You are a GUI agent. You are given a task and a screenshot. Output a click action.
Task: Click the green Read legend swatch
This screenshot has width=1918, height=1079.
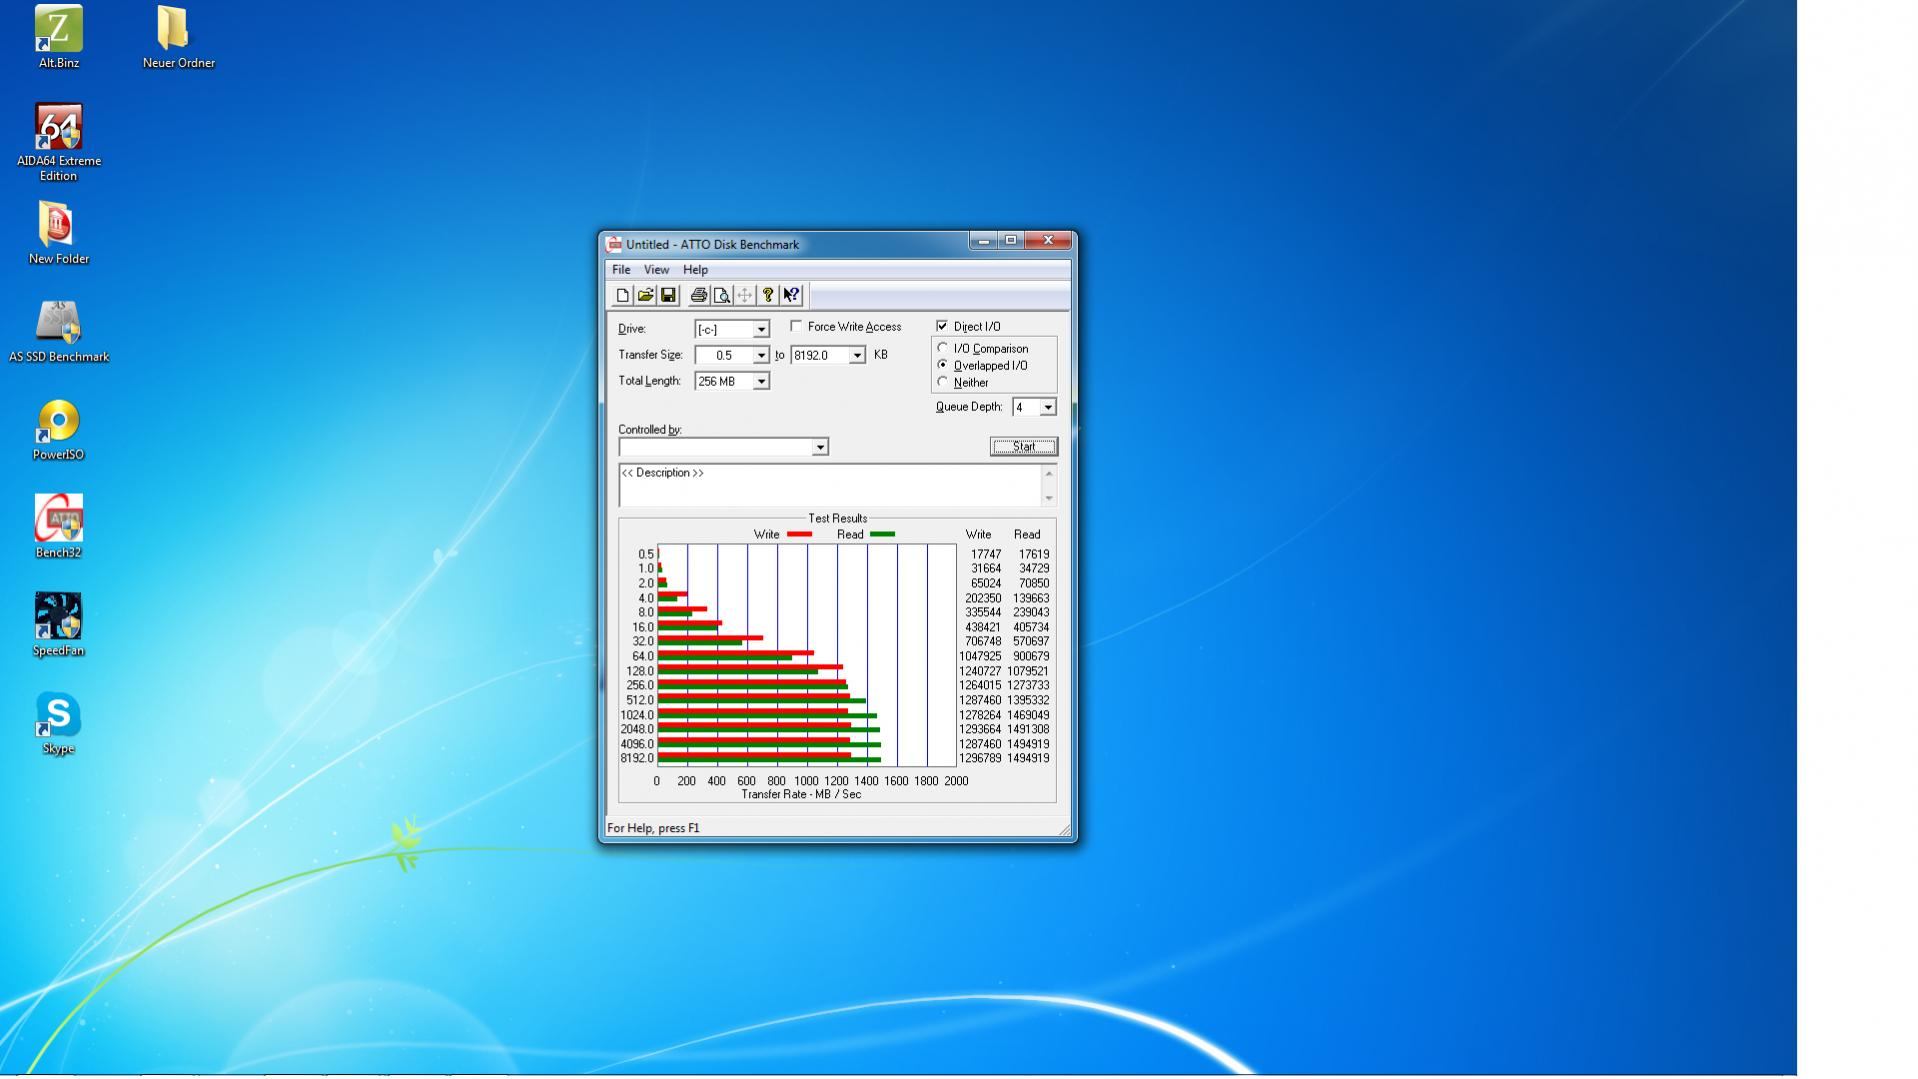882,534
